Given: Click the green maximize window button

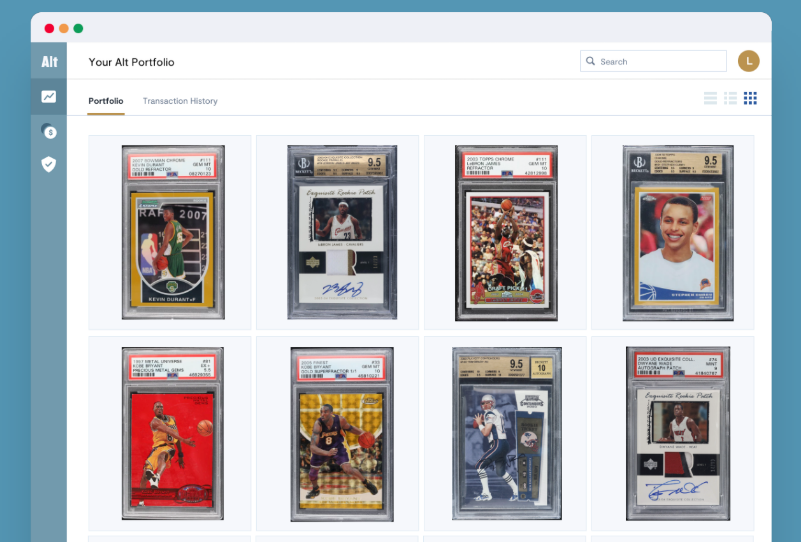Looking at the screenshot, I should click(x=78, y=28).
